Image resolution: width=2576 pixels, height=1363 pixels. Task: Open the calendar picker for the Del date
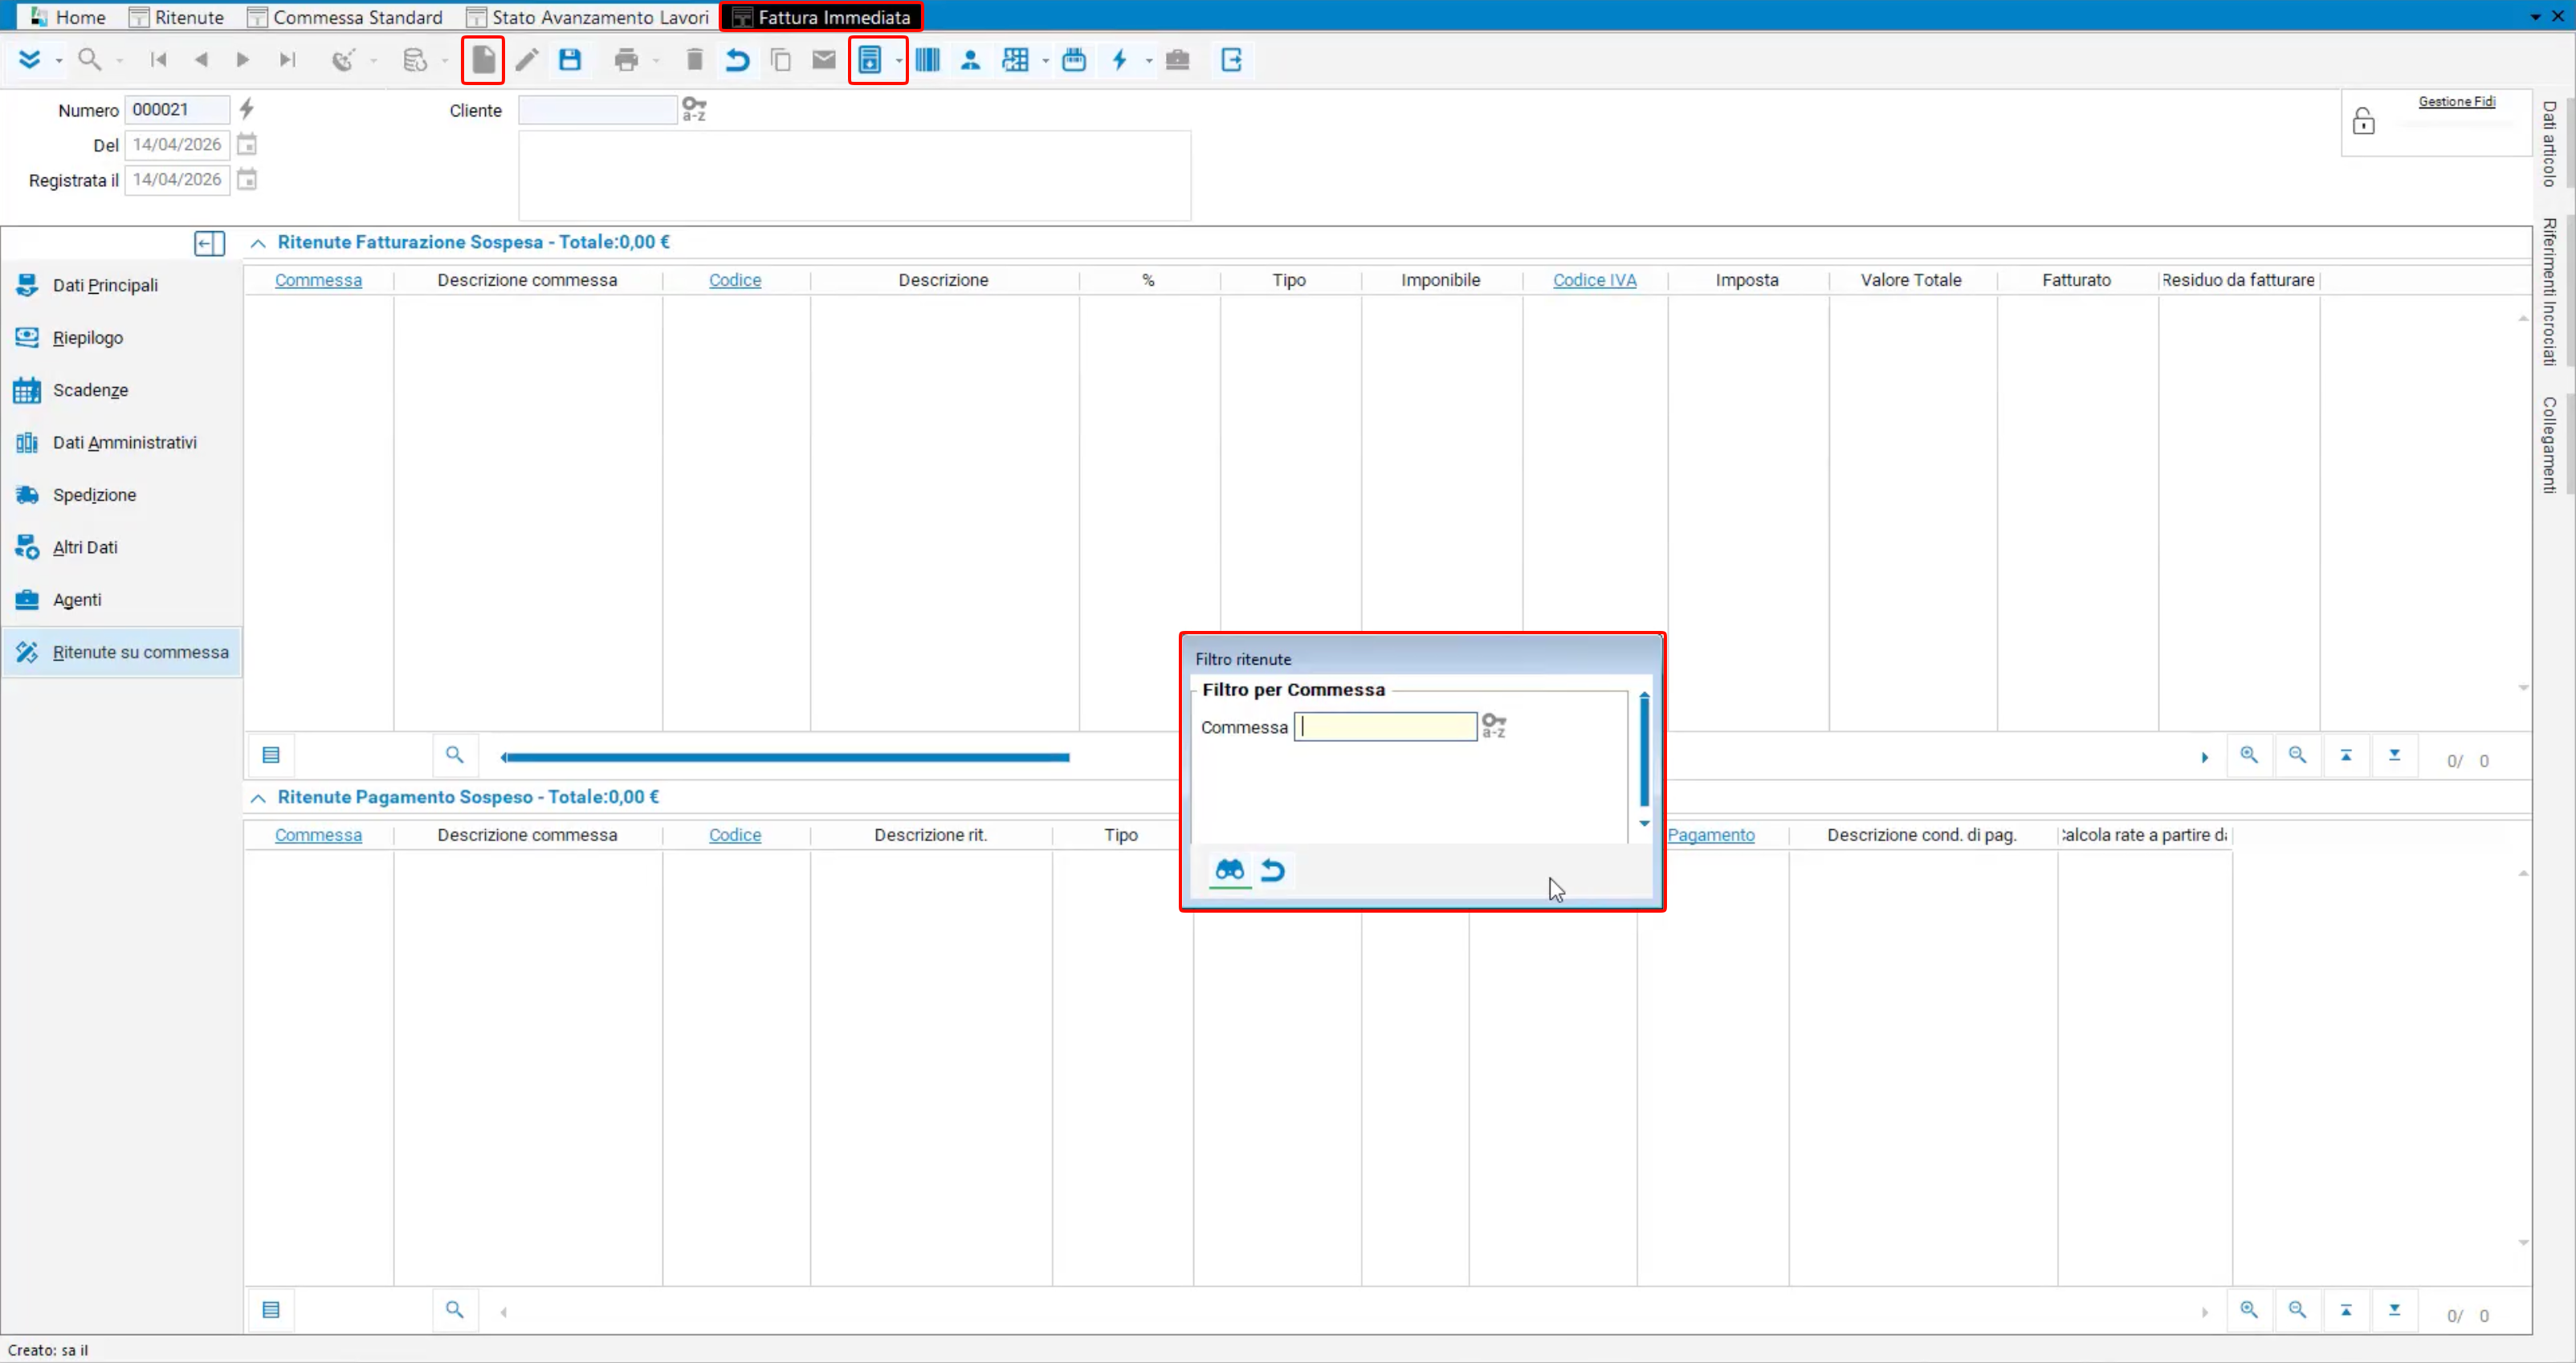pos(247,144)
